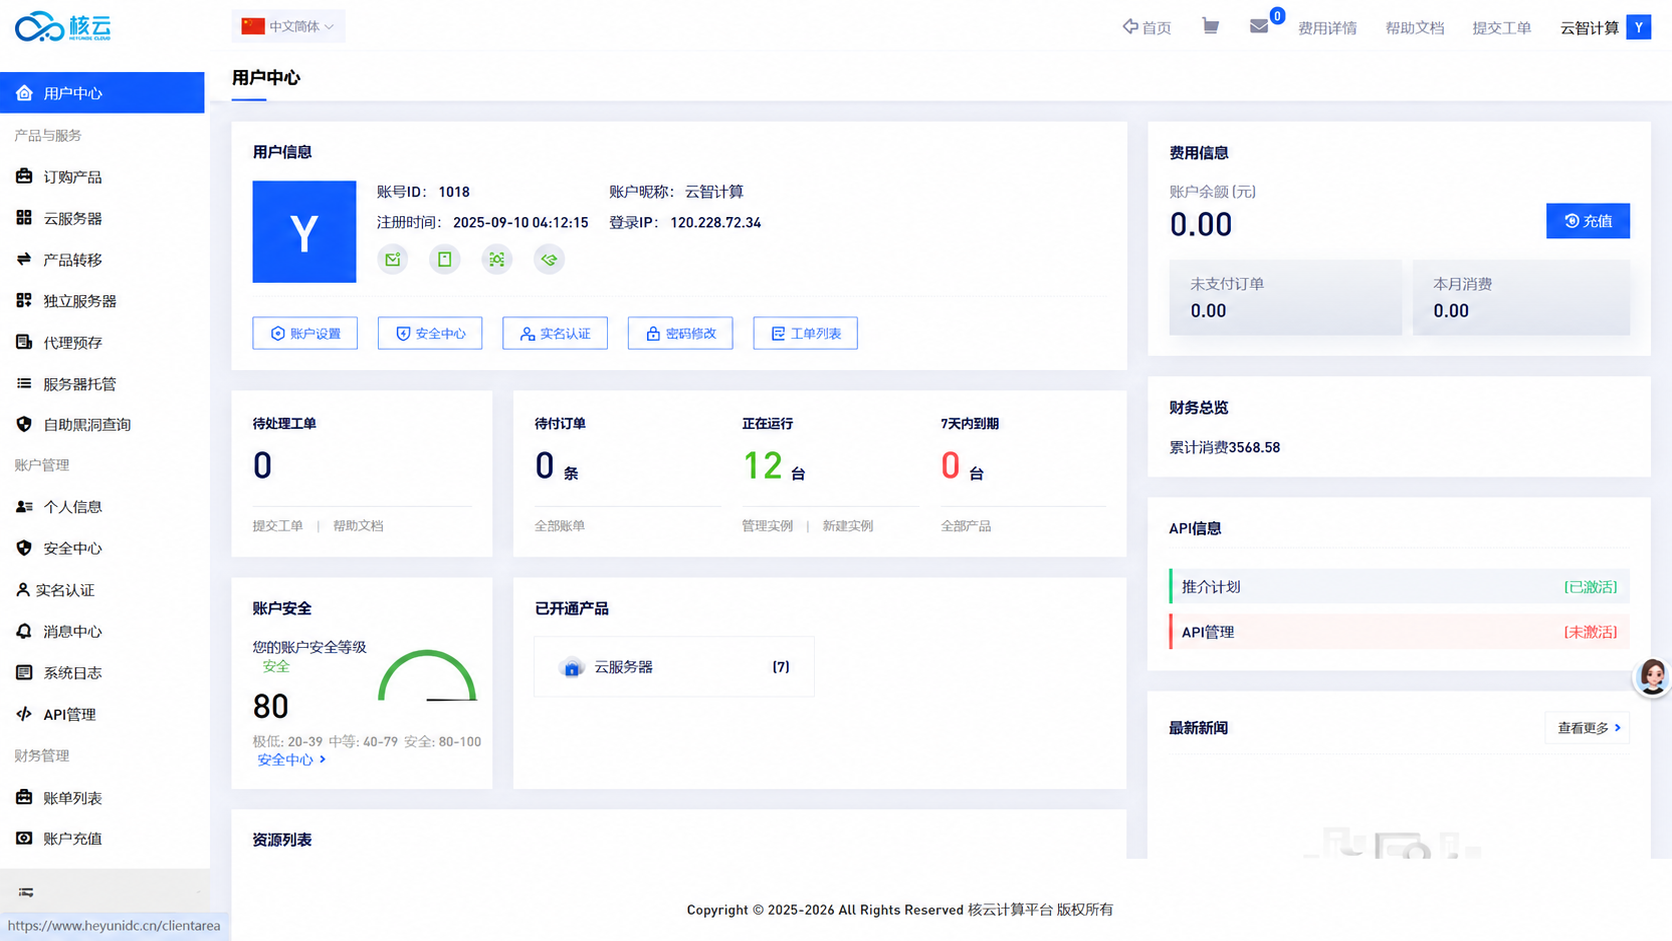The height and width of the screenshot is (941, 1672).
Task: Click the real-name scan status icon
Action: point(497,259)
